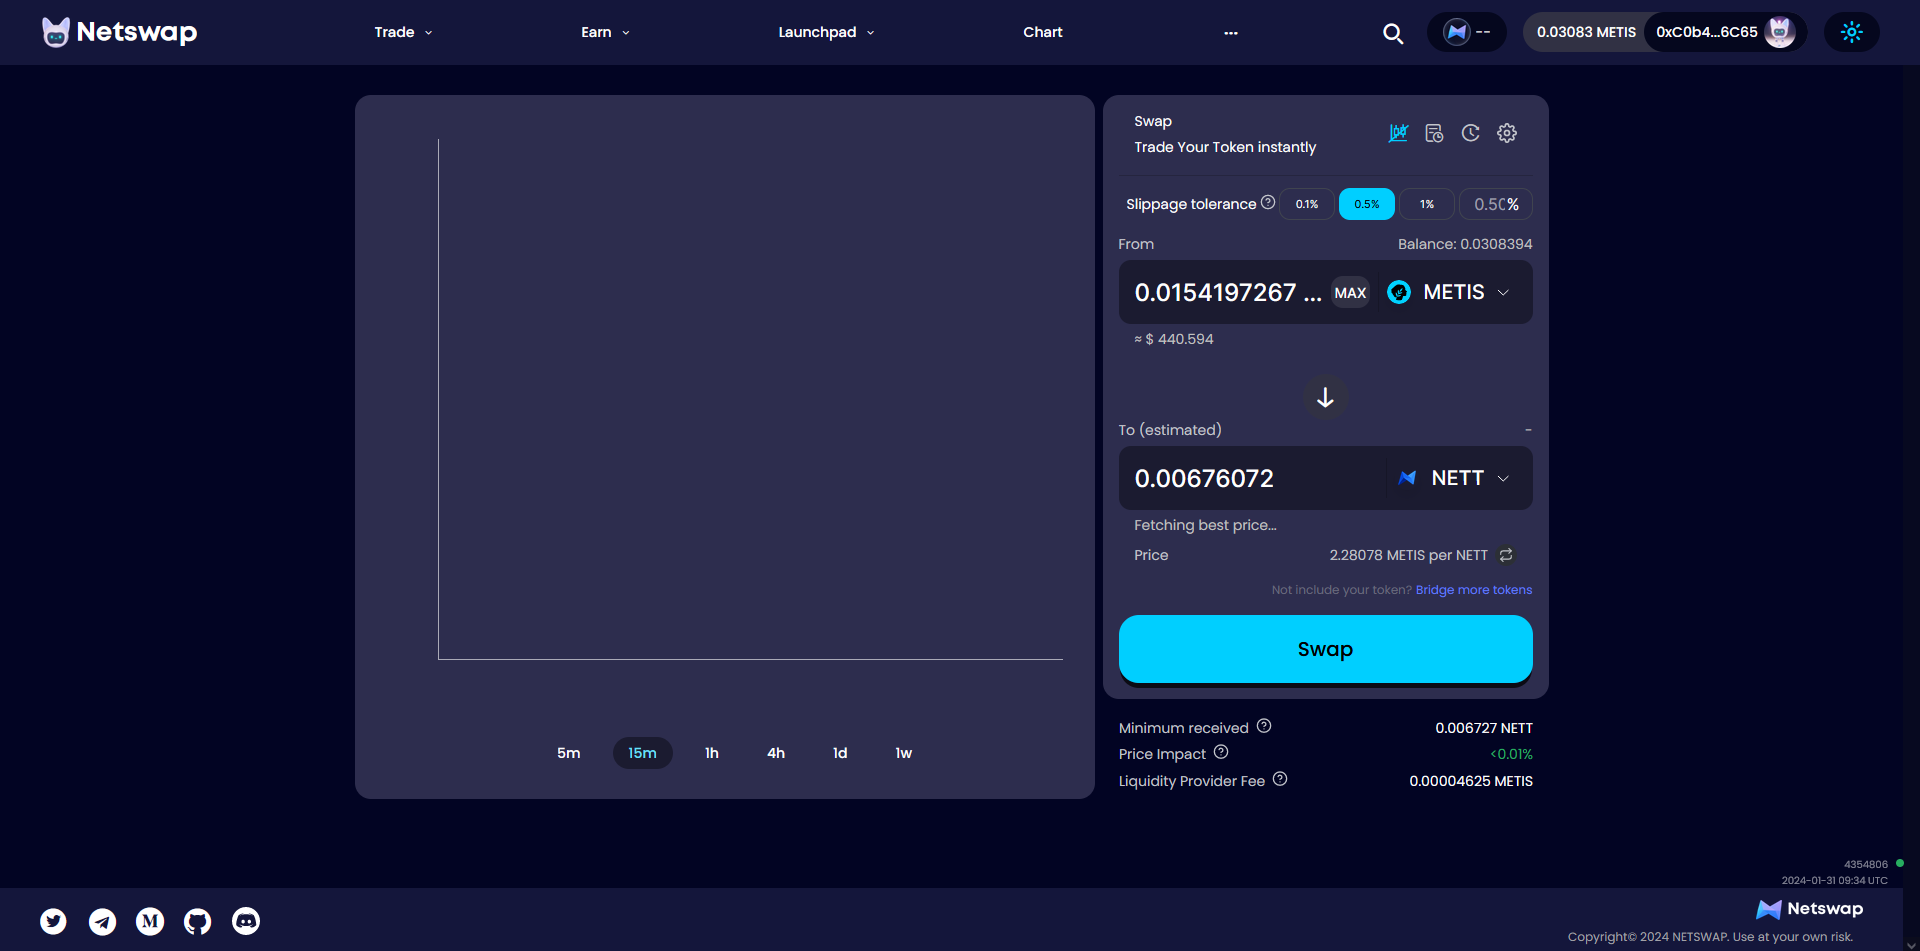The image size is (1920, 951).
Task: Click the Bridge more tokens link
Action: (x=1473, y=590)
